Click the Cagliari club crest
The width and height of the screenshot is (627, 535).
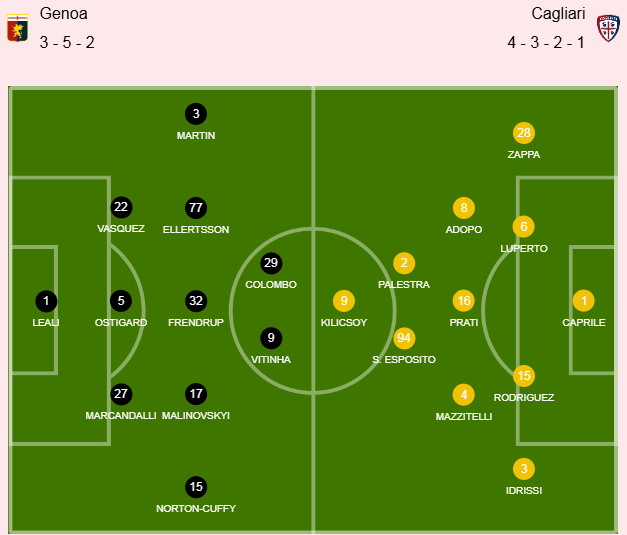[607, 28]
